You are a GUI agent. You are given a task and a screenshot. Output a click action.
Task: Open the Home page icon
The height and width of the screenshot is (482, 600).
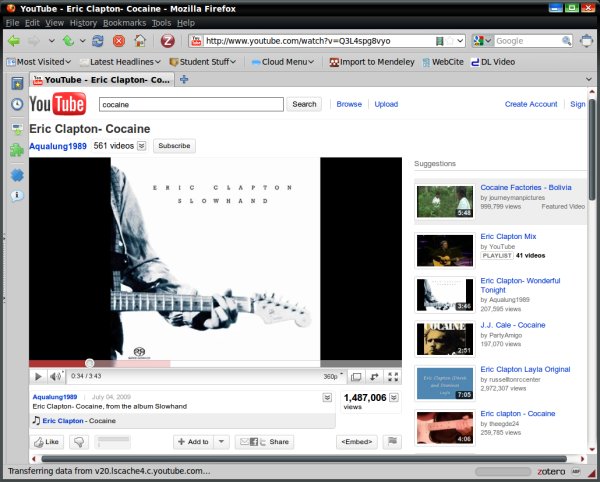[x=140, y=41]
